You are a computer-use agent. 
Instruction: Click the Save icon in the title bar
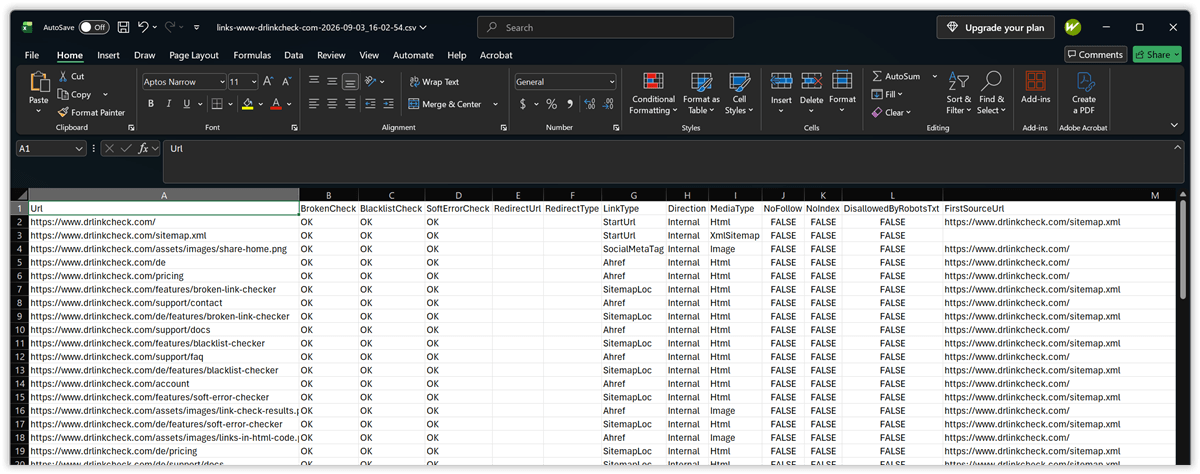click(123, 27)
